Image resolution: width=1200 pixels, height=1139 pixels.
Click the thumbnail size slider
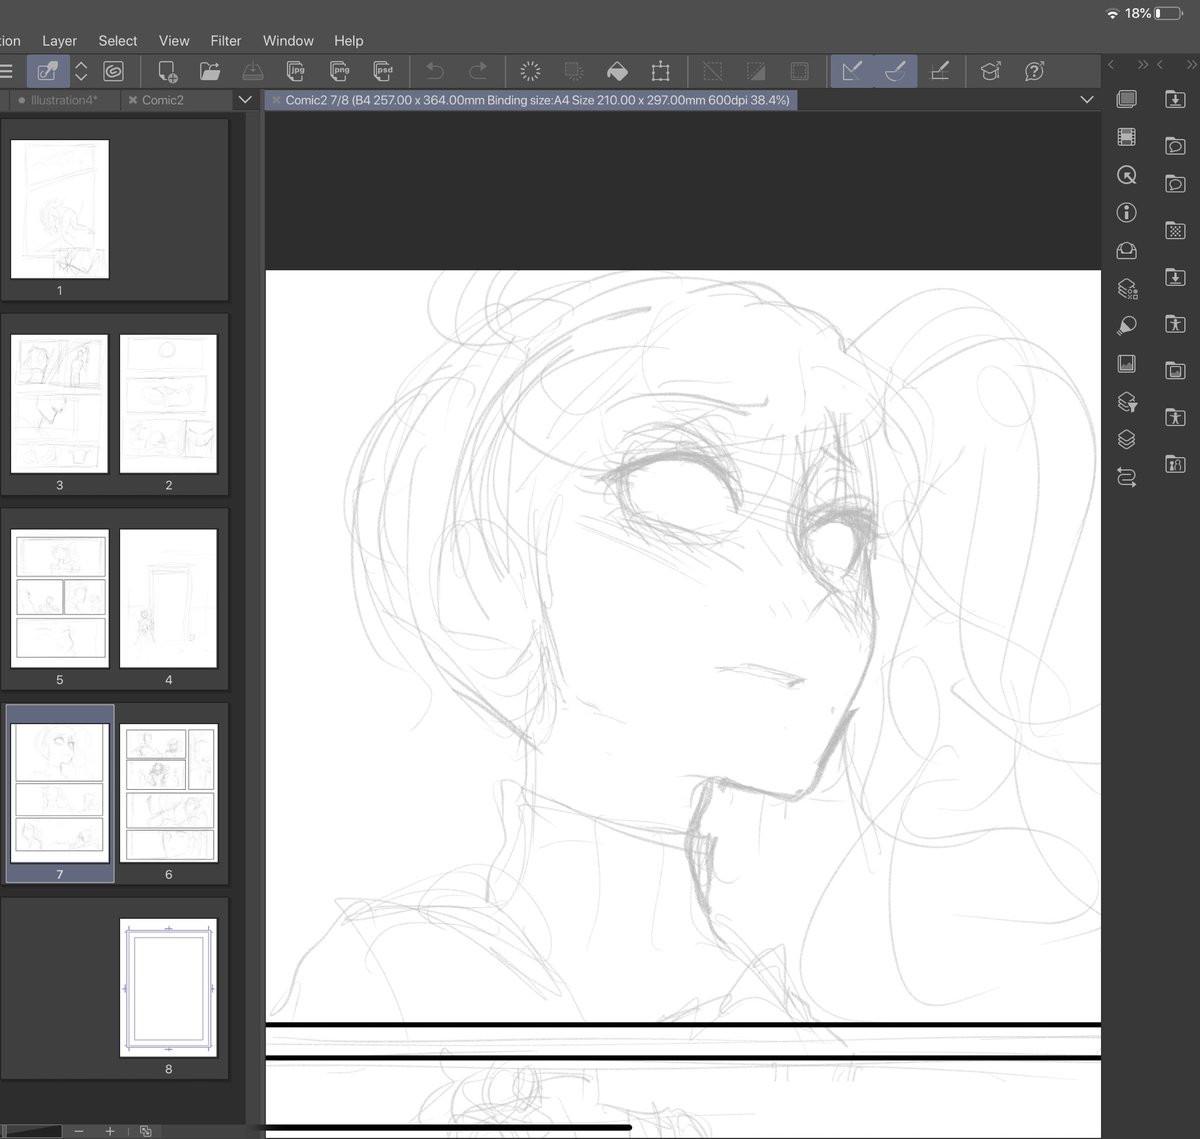31,1131
